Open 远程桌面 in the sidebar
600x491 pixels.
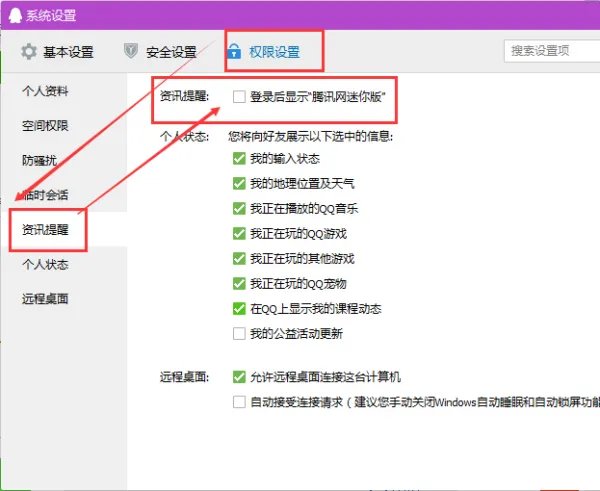(x=45, y=299)
